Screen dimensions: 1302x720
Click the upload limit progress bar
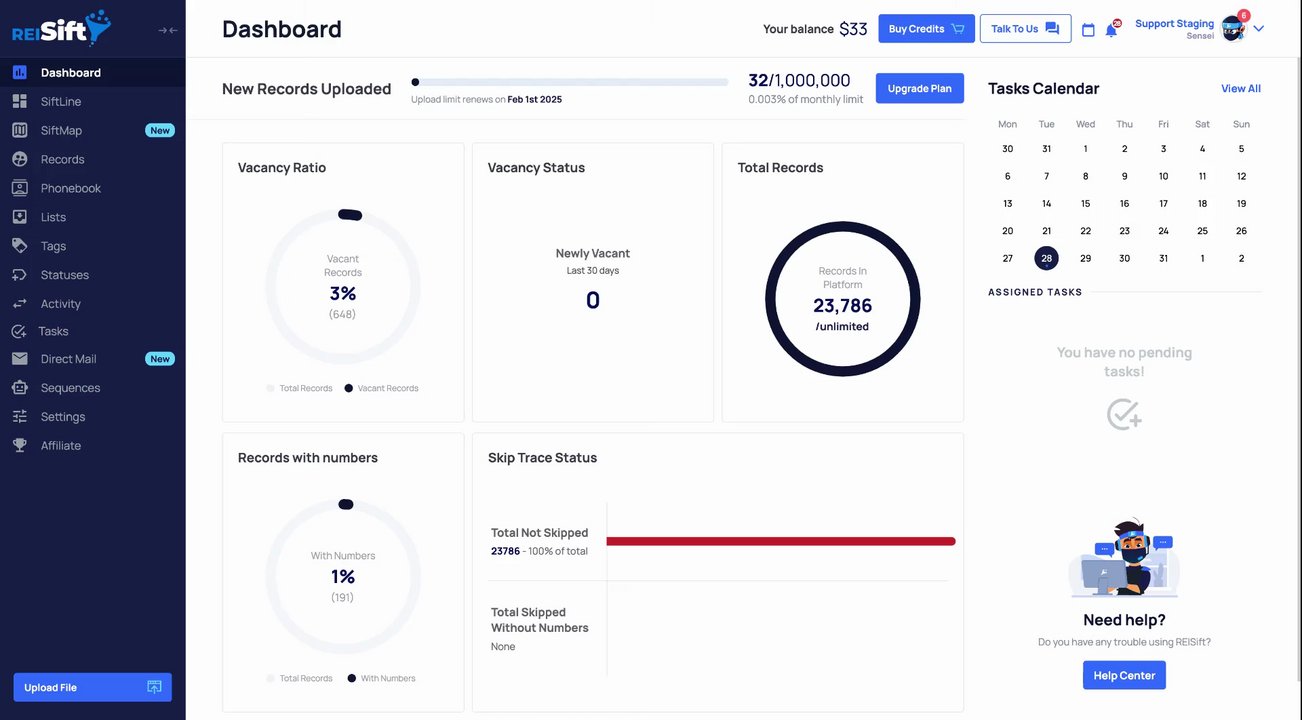point(570,82)
